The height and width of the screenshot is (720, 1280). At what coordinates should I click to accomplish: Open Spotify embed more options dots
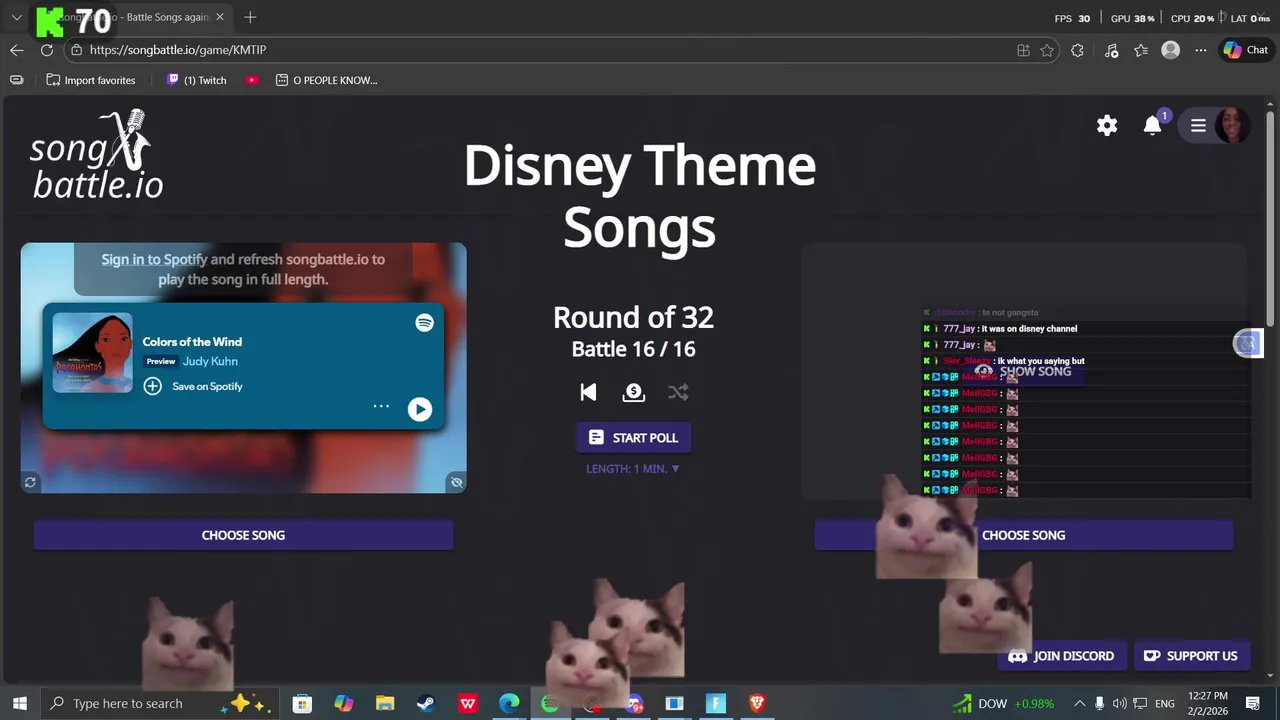(381, 406)
